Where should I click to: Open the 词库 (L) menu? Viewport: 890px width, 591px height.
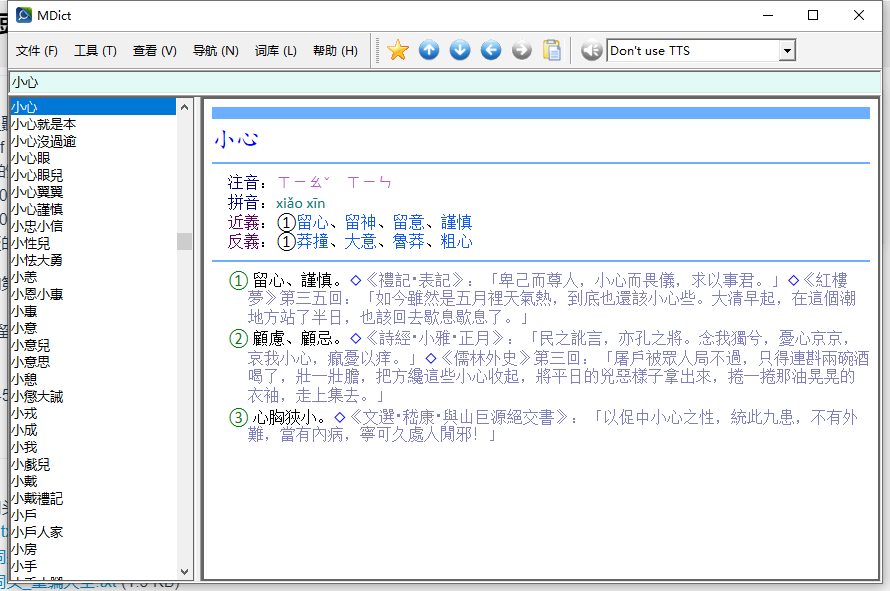click(x=275, y=51)
